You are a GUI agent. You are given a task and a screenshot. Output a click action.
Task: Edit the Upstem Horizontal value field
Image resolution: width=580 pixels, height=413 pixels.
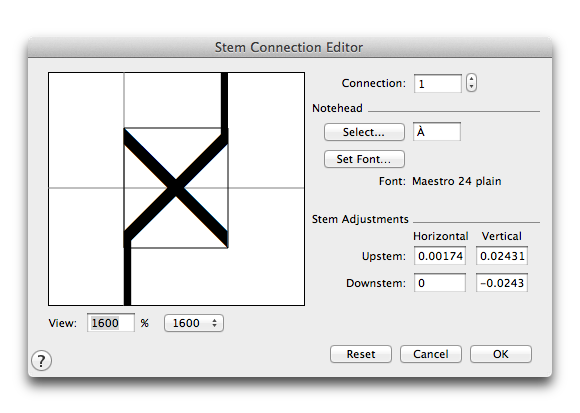[x=440, y=256]
